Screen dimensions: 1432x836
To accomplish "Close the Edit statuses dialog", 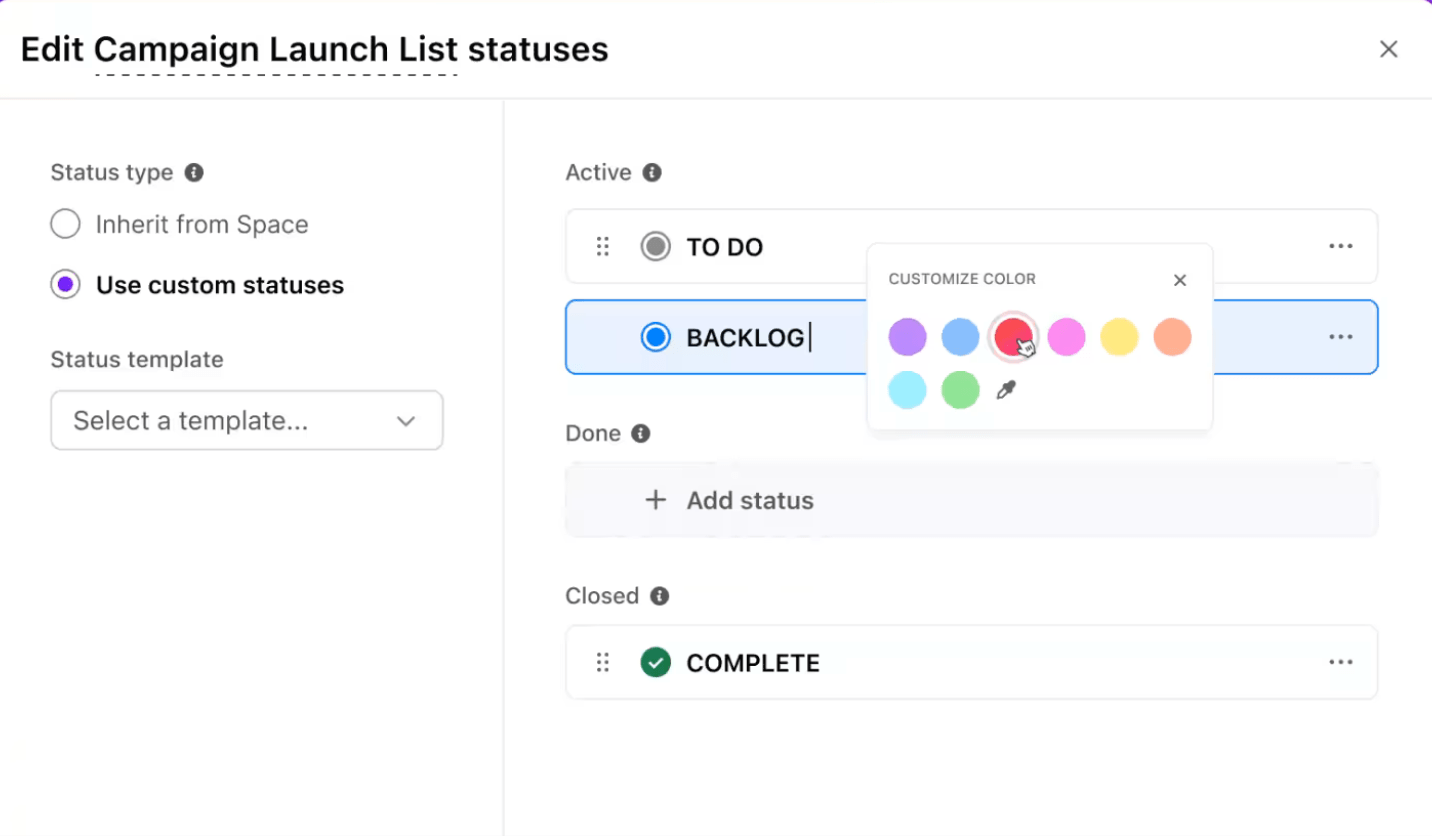I will coord(1389,48).
